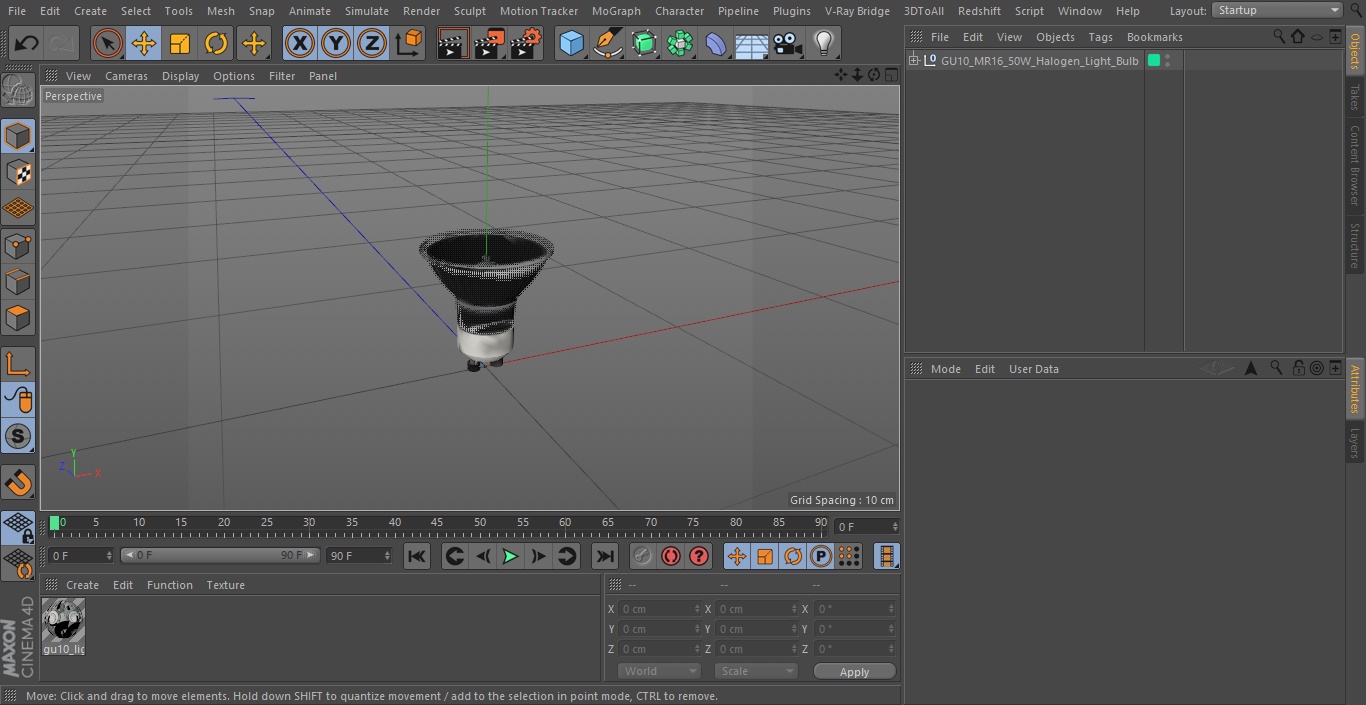Select the gu10_lig material thumbnail
Viewport: 1366px width, 705px height.
click(x=63, y=621)
